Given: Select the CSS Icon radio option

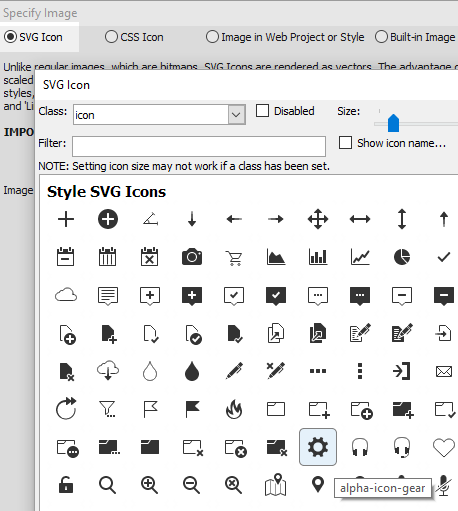Looking at the screenshot, I should 134,37.
